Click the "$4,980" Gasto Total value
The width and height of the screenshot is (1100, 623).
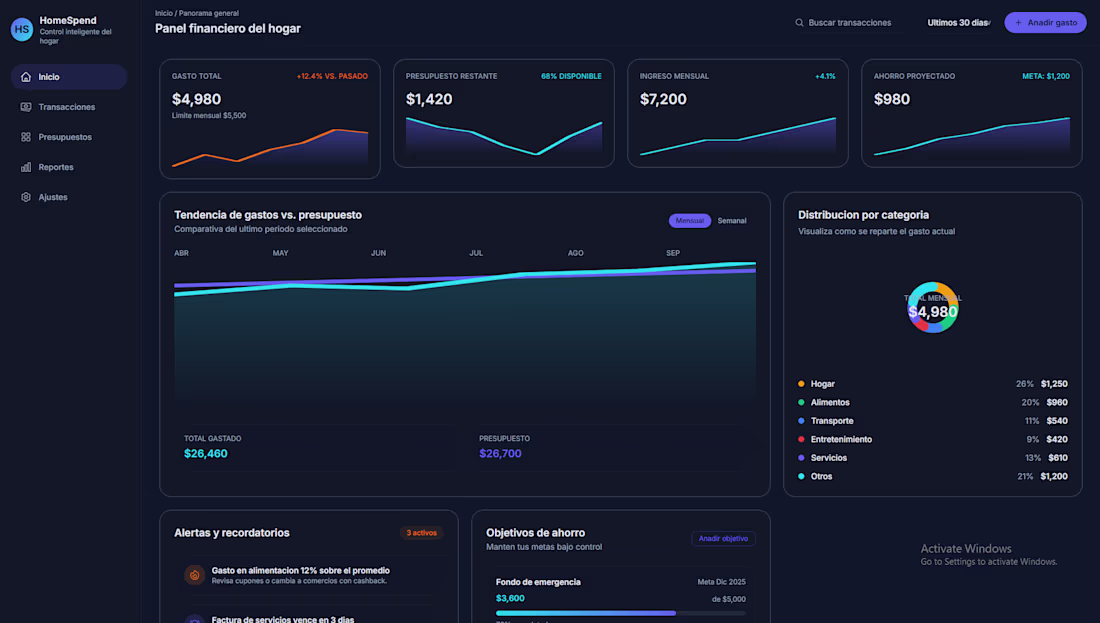[196, 100]
